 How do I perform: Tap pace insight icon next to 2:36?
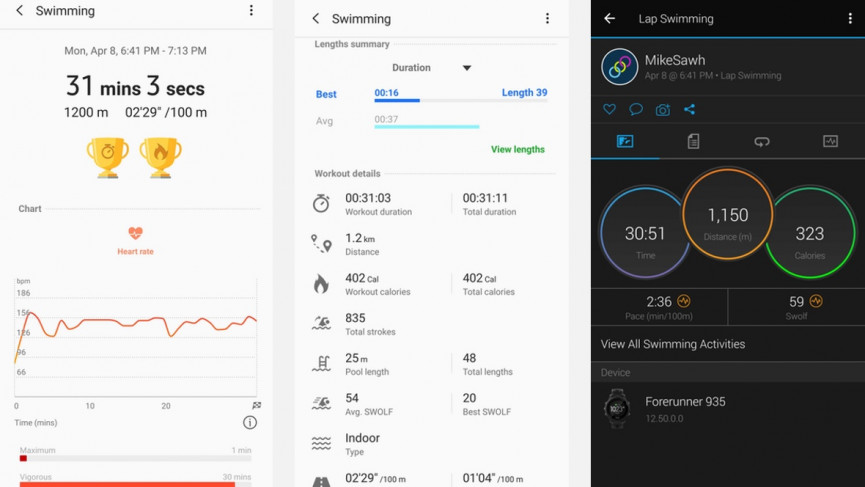point(684,301)
